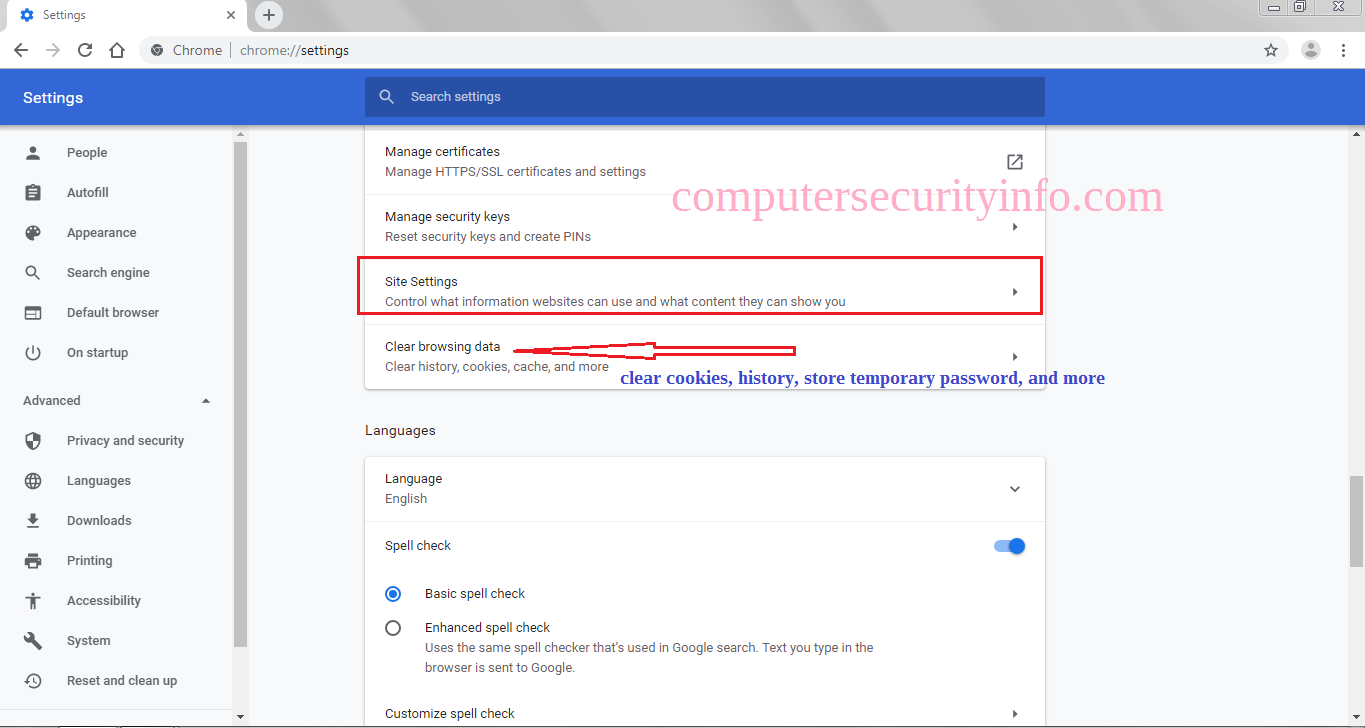Click the Printing printer icon

(33, 561)
